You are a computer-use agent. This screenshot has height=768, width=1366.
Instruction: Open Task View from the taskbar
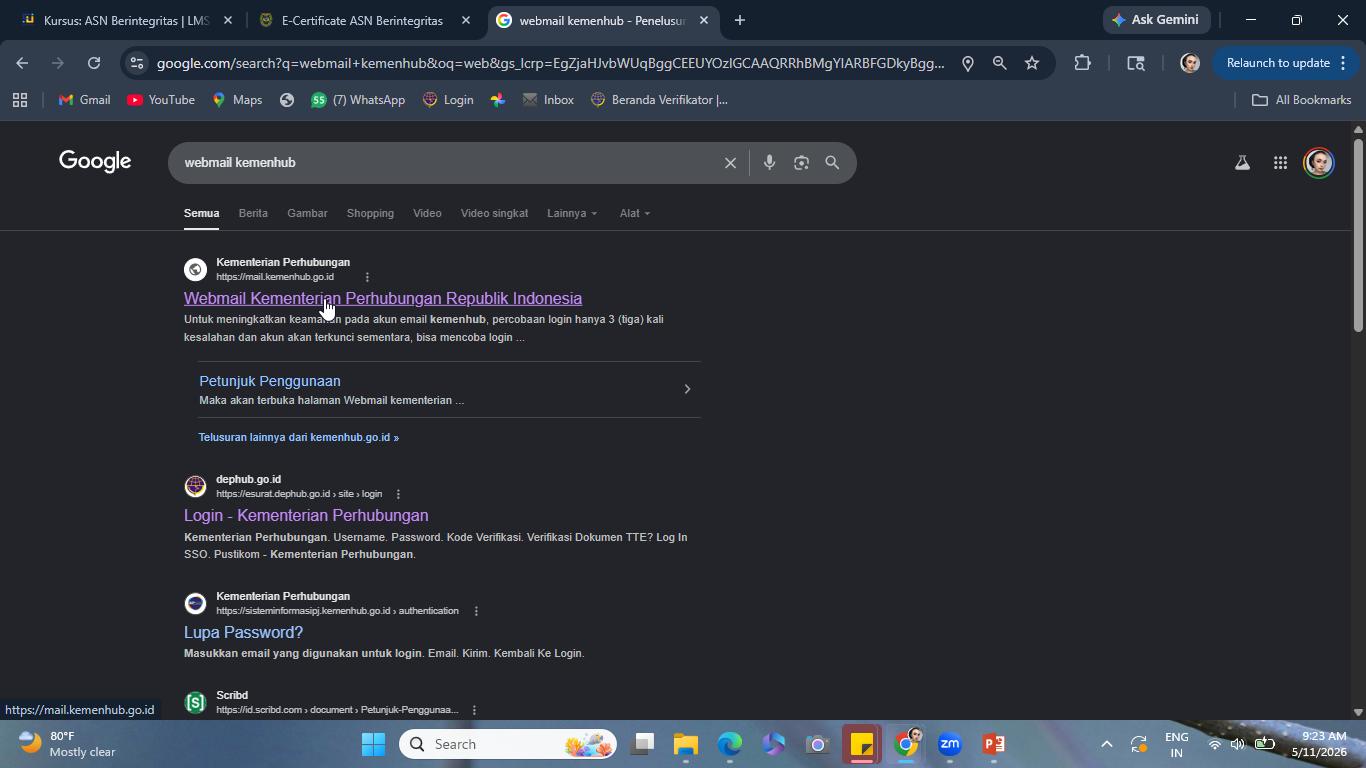point(642,744)
